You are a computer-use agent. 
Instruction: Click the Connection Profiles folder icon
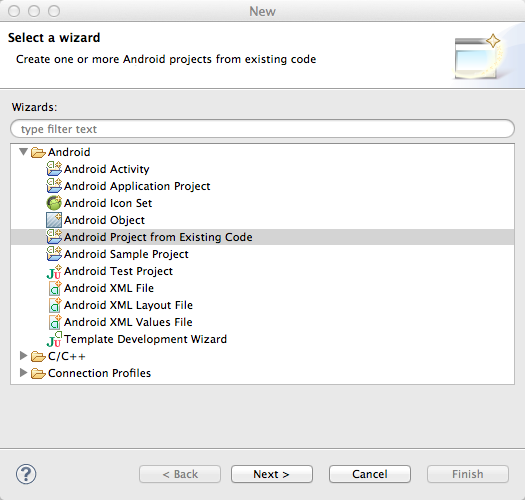click(38, 373)
